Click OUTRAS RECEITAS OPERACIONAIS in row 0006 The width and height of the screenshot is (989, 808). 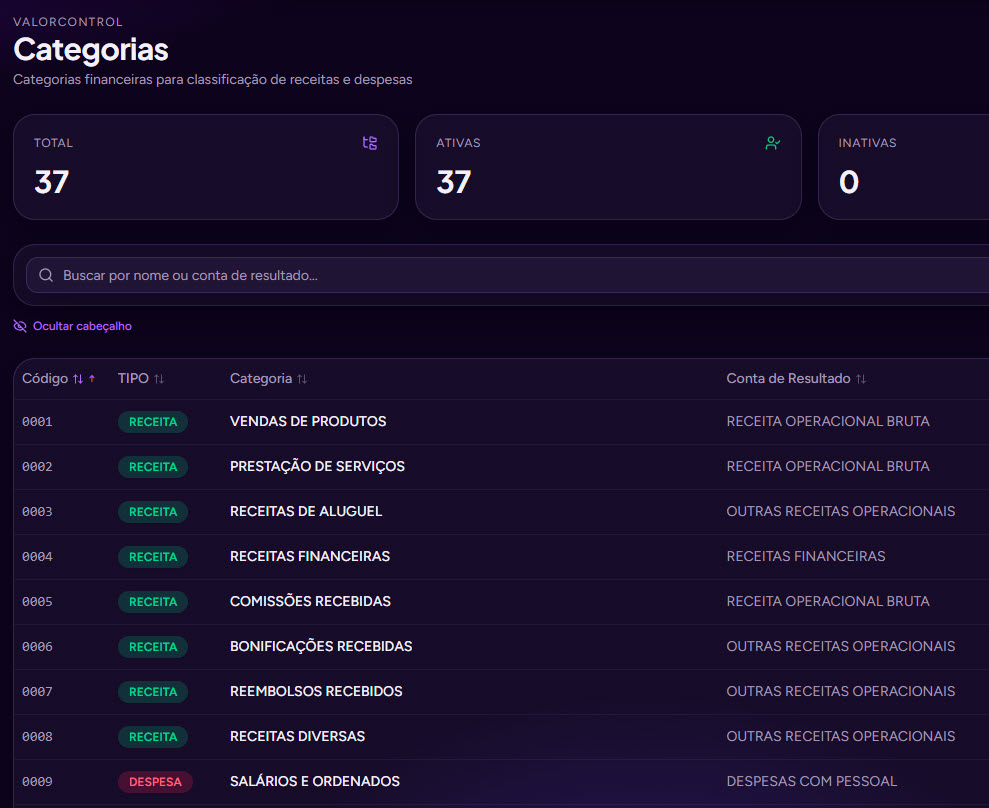(841, 646)
